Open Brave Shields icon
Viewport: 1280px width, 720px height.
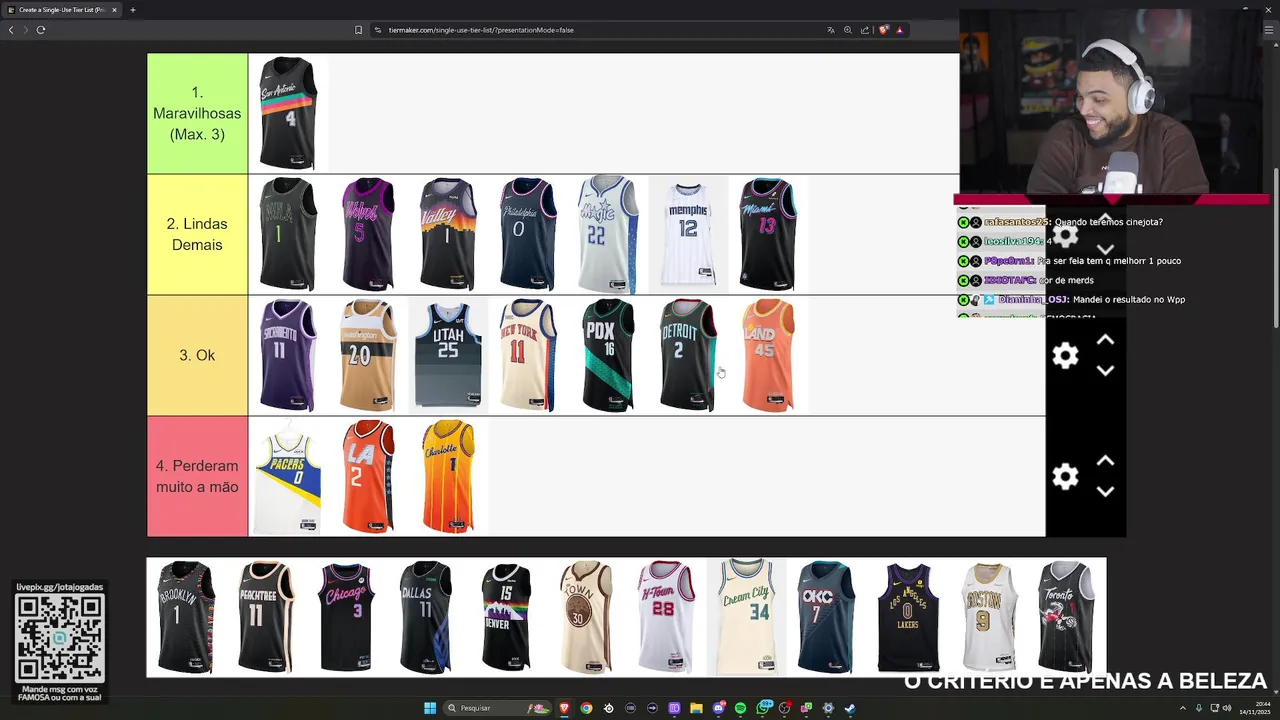point(883,30)
